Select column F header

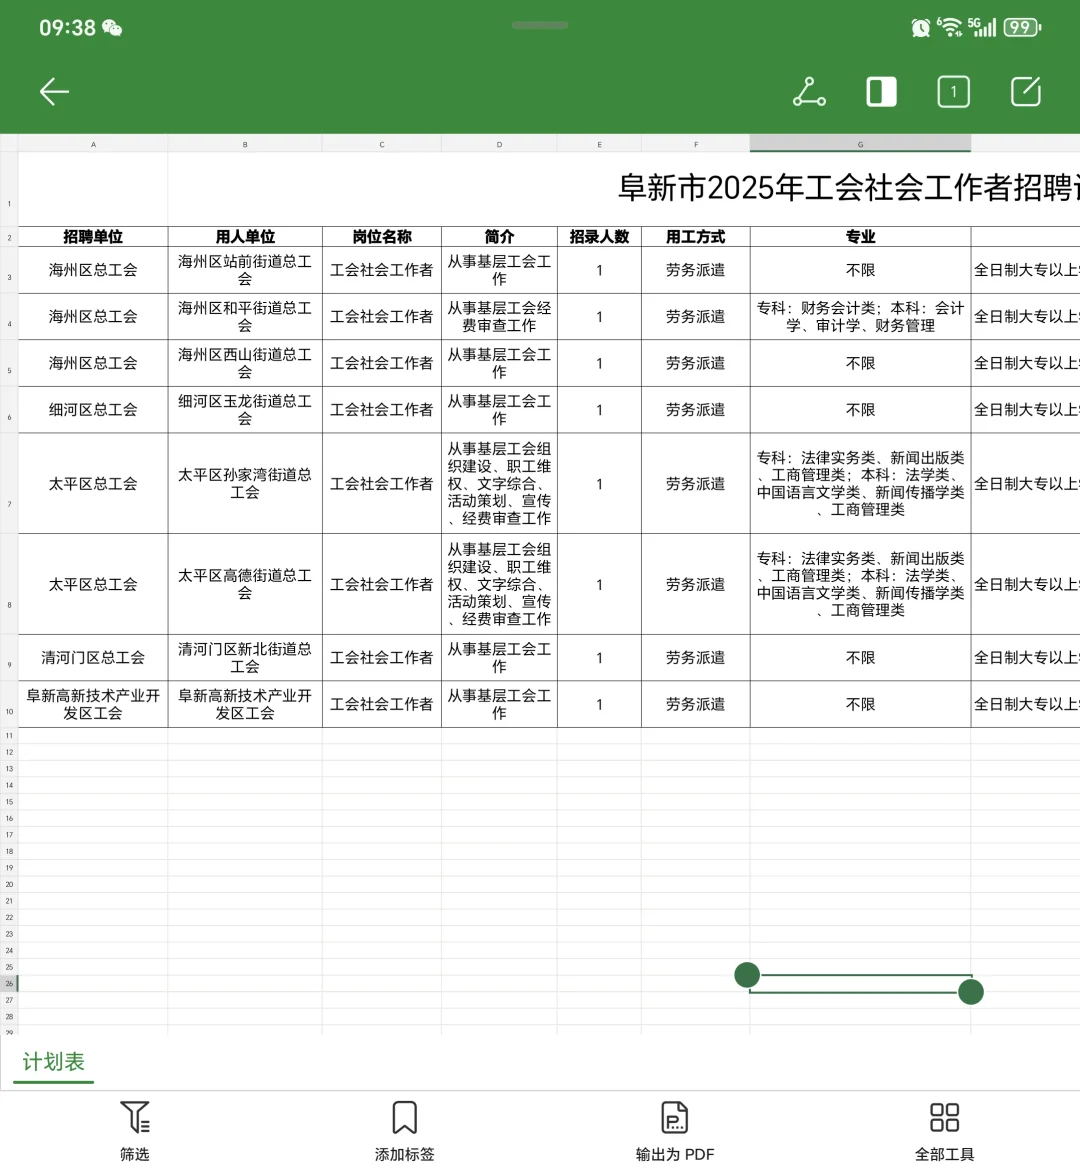click(696, 144)
